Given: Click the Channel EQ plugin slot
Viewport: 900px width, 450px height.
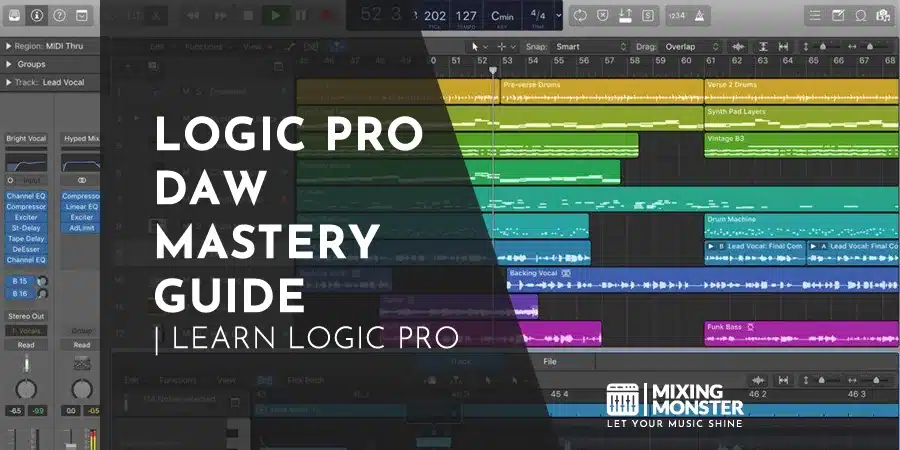Looking at the screenshot, I should [x=26, y=197].
